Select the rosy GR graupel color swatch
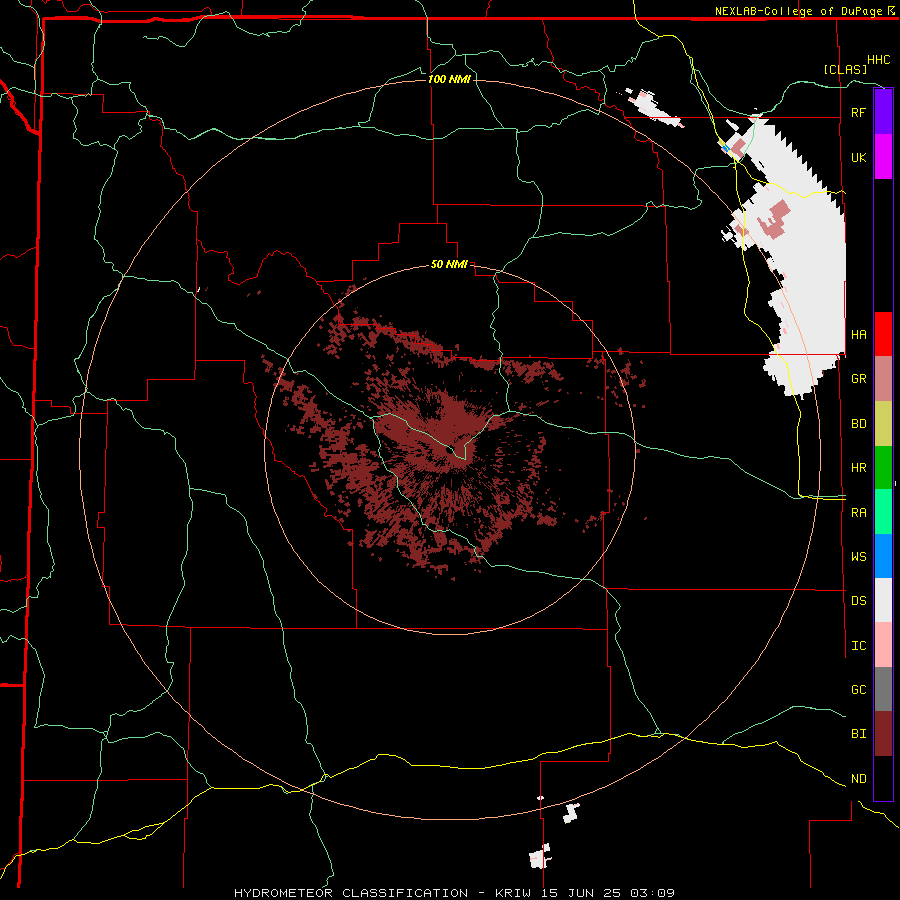 [883, 378]
